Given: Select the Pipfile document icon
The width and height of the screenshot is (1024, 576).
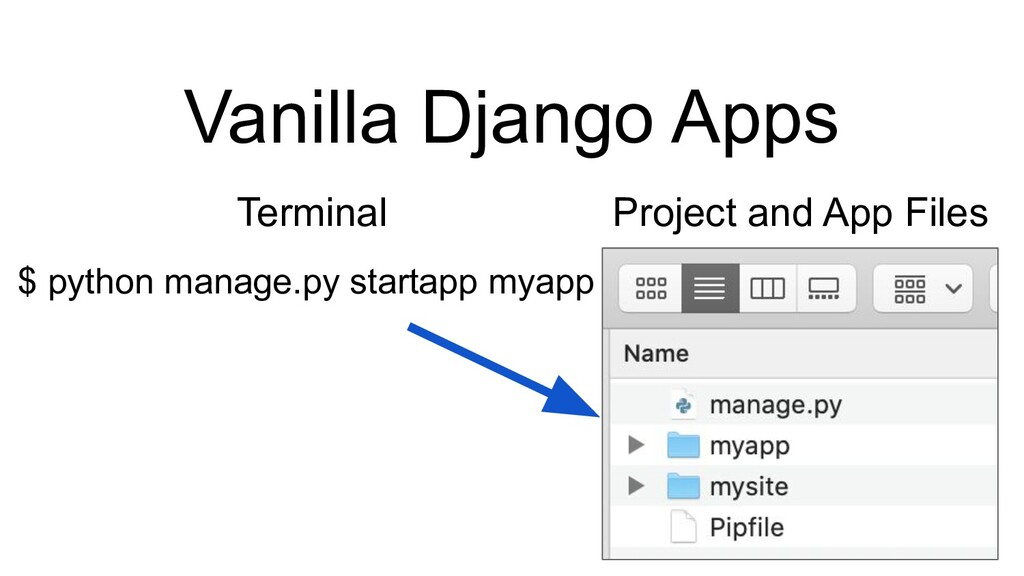Looking at the screenshot, I should [x=683, y=527].
